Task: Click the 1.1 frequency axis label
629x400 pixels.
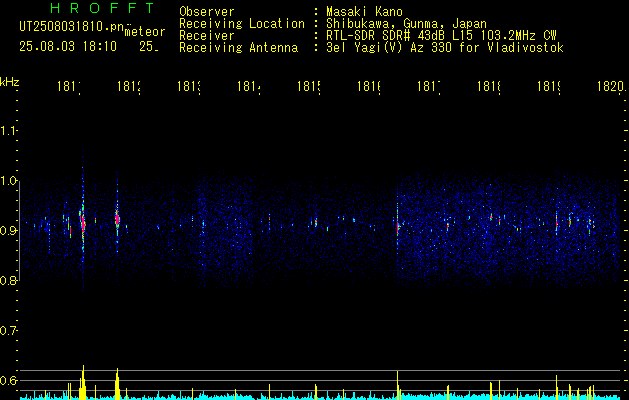Action: (x=9, y=130)
